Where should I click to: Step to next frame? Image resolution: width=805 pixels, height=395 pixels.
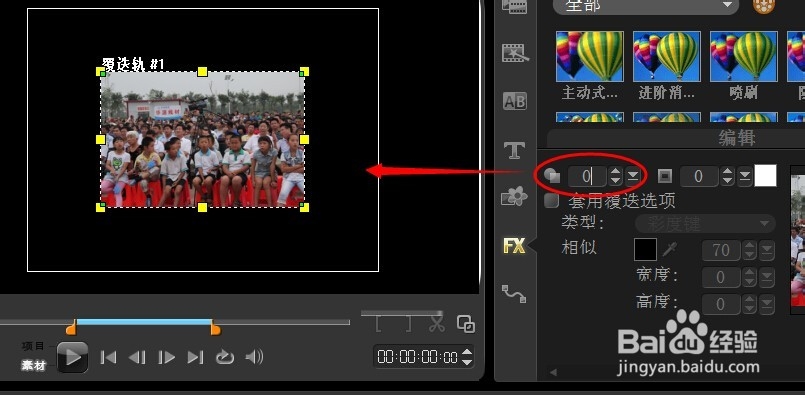(166, 357)
